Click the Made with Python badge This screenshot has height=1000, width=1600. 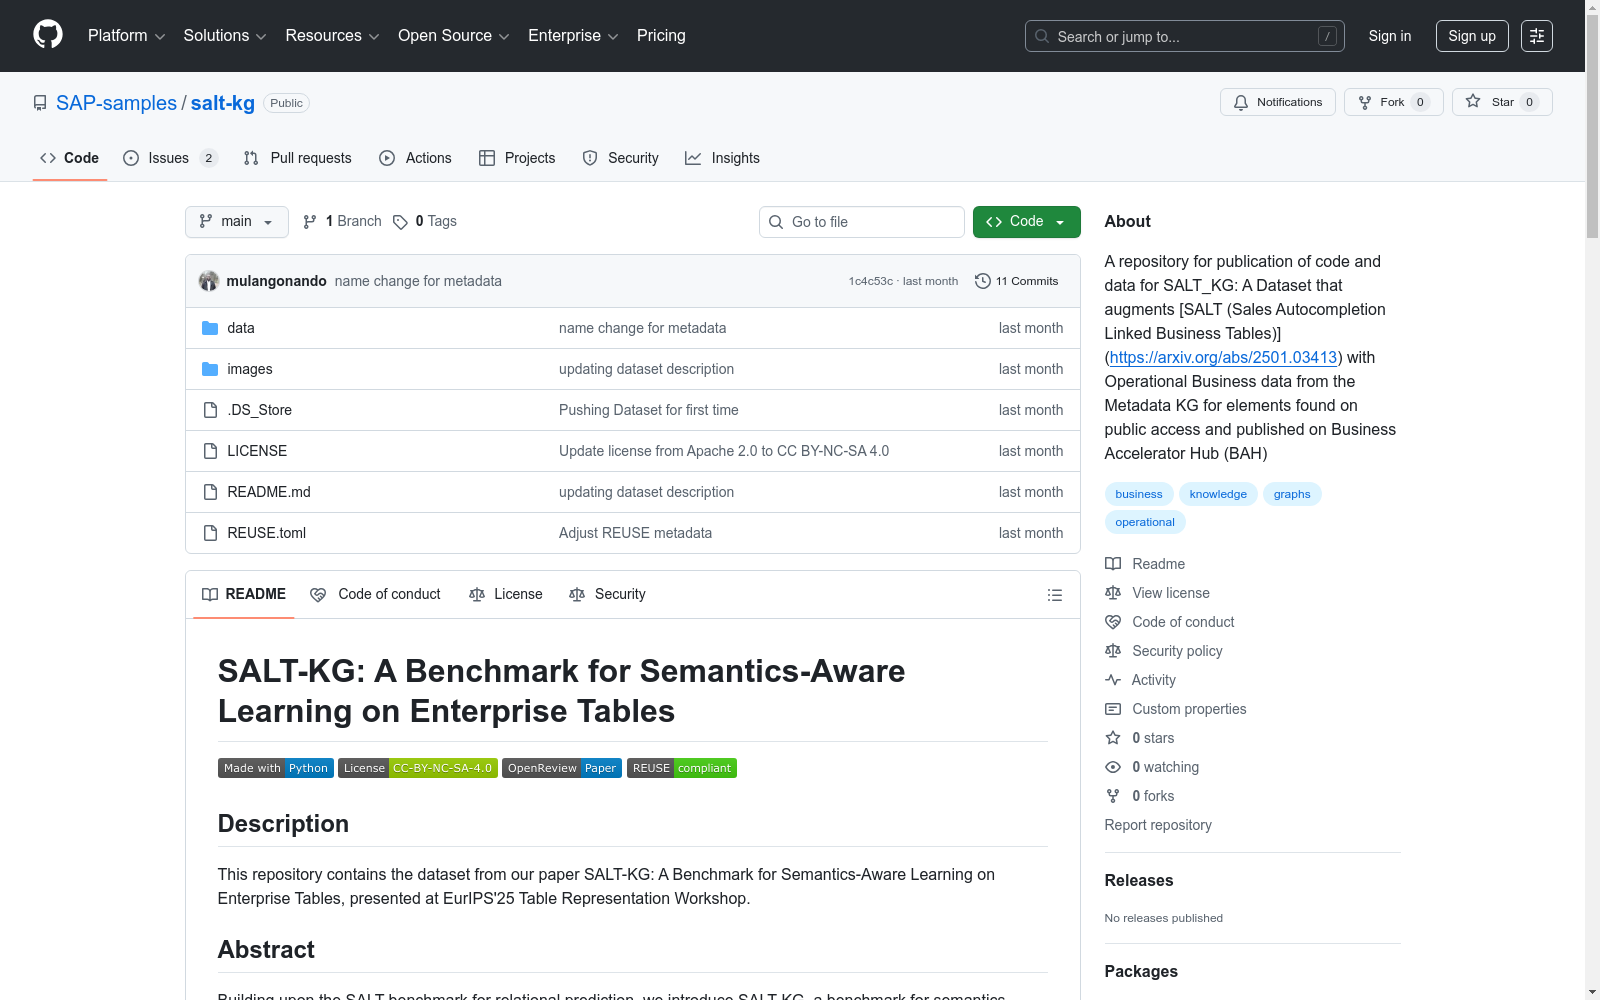[276, 768]
